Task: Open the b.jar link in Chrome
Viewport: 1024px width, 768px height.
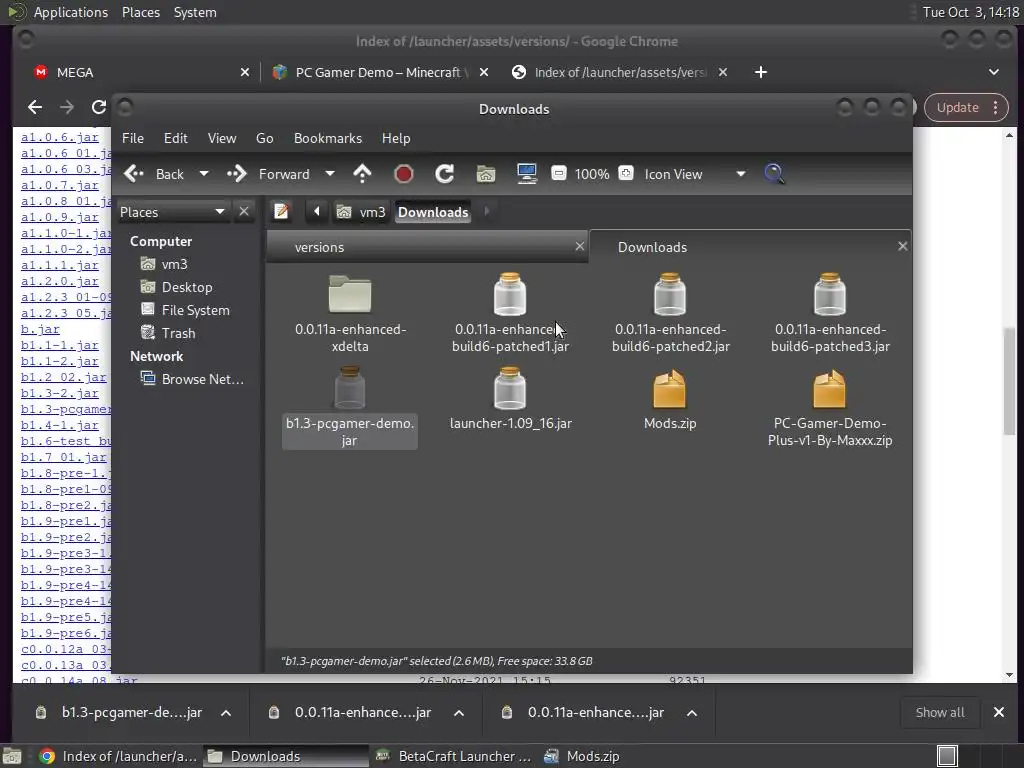Action: click(40, 329)
